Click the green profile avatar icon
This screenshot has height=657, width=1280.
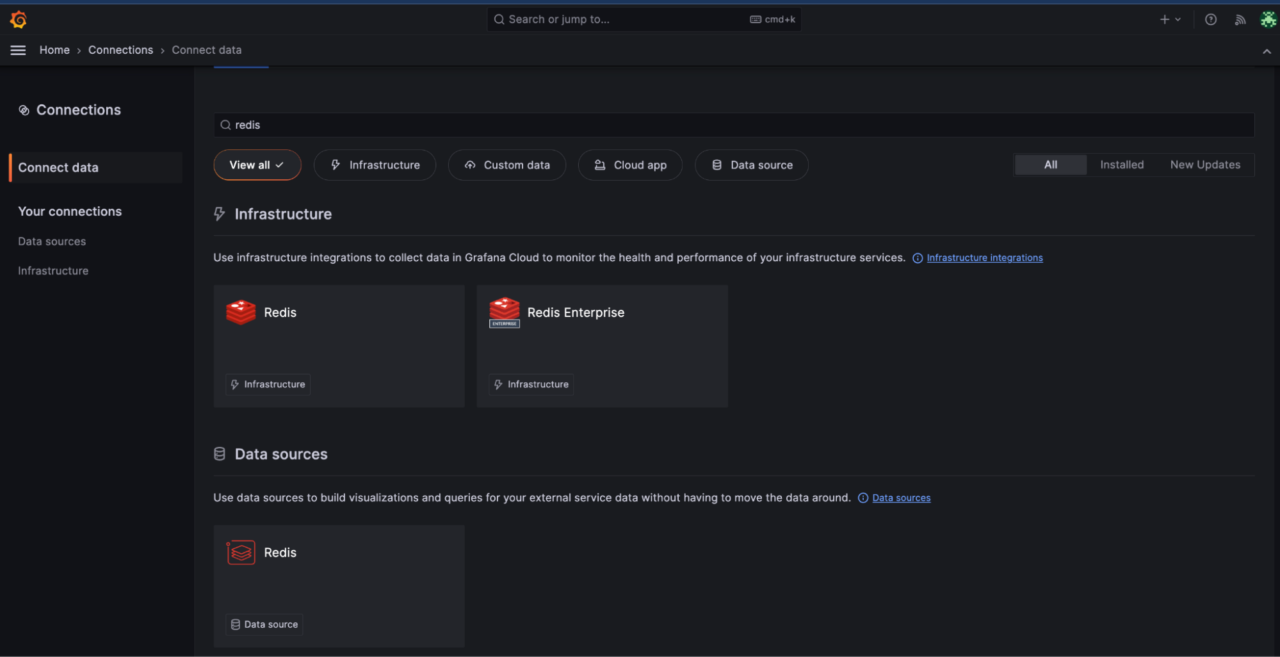point(1268,19)
